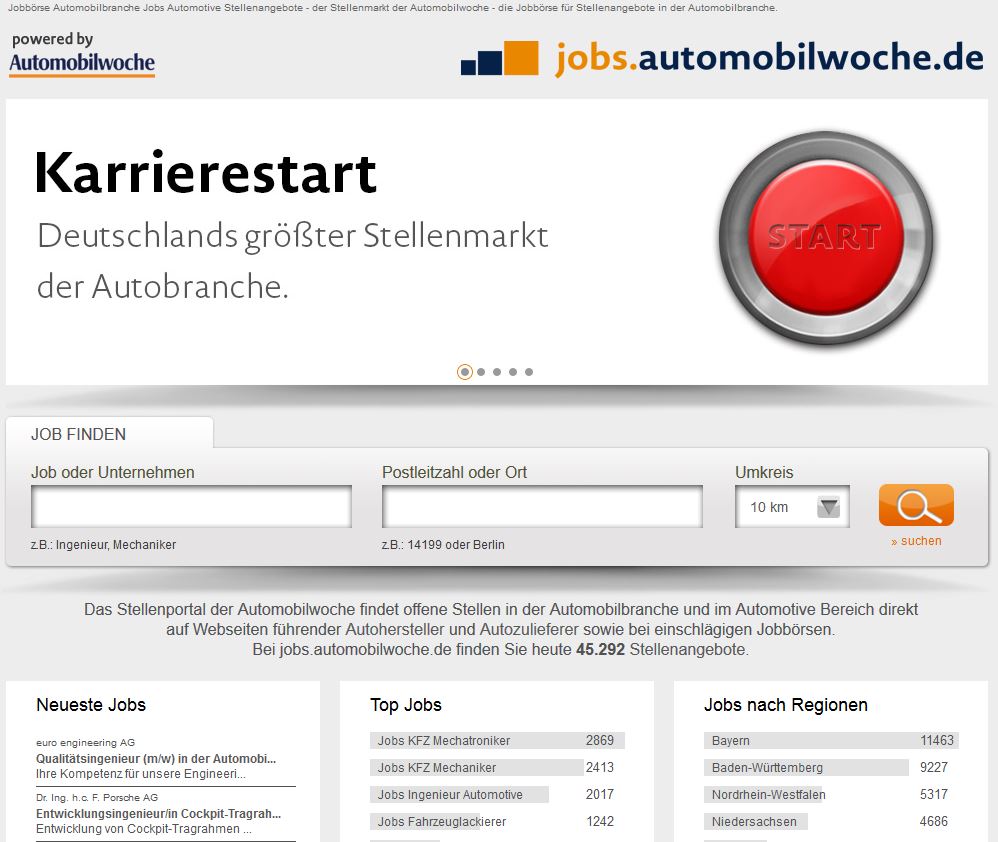Screen dimensions: 998x842
Task: Open Jobs KFZ Mechatroniker listing
Action: (444, 741)
